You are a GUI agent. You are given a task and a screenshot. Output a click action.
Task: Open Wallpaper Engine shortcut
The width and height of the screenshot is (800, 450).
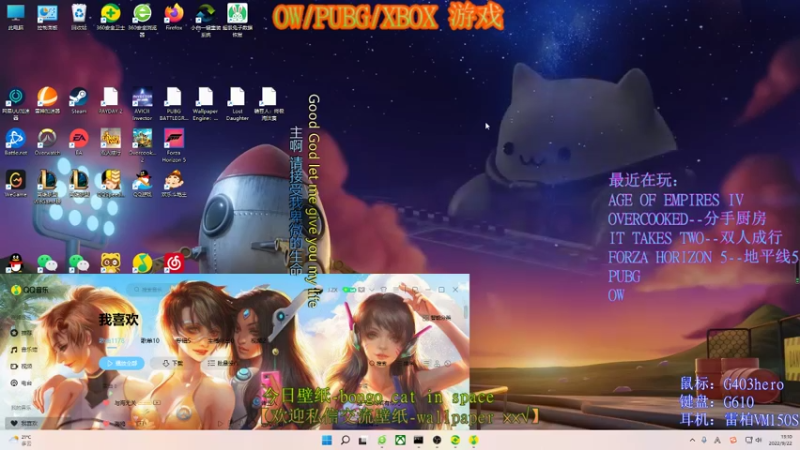pos(206,103)
